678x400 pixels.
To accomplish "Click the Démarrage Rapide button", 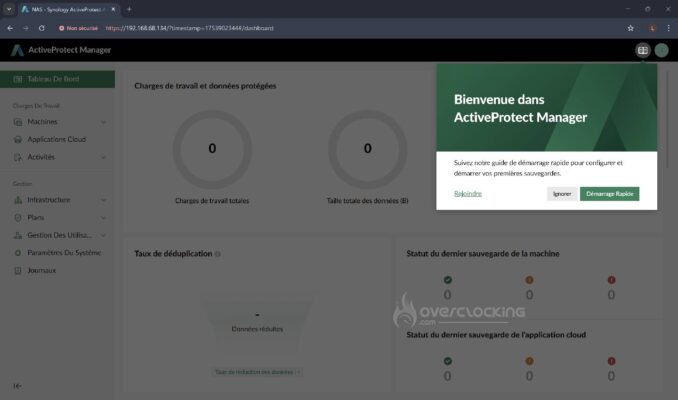I will coord(609,194).
